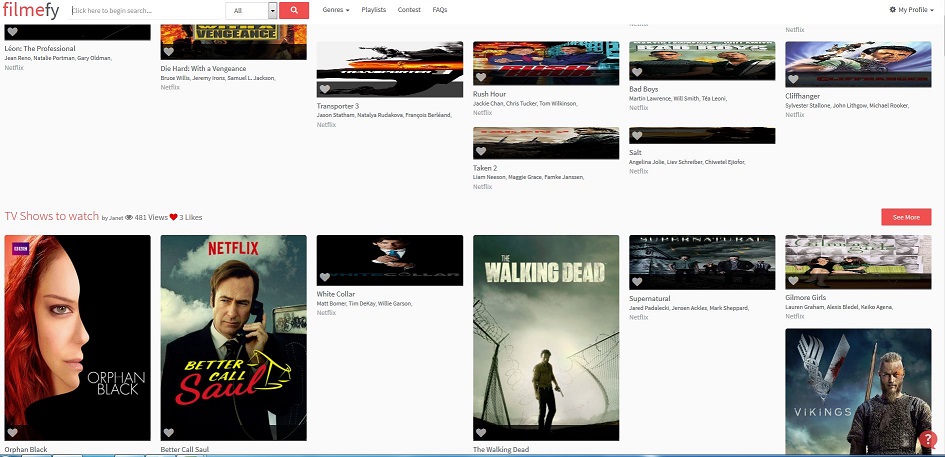Like The Walking Dead with heart icon
This screenshot has width=945, height=457.
click(481, 432)
